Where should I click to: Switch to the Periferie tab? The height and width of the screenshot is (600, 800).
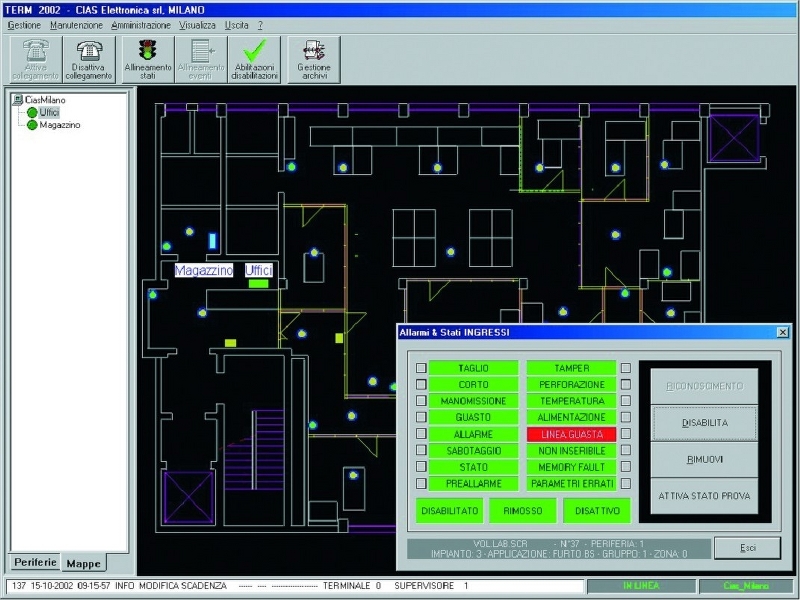click(x=35, y=562)
